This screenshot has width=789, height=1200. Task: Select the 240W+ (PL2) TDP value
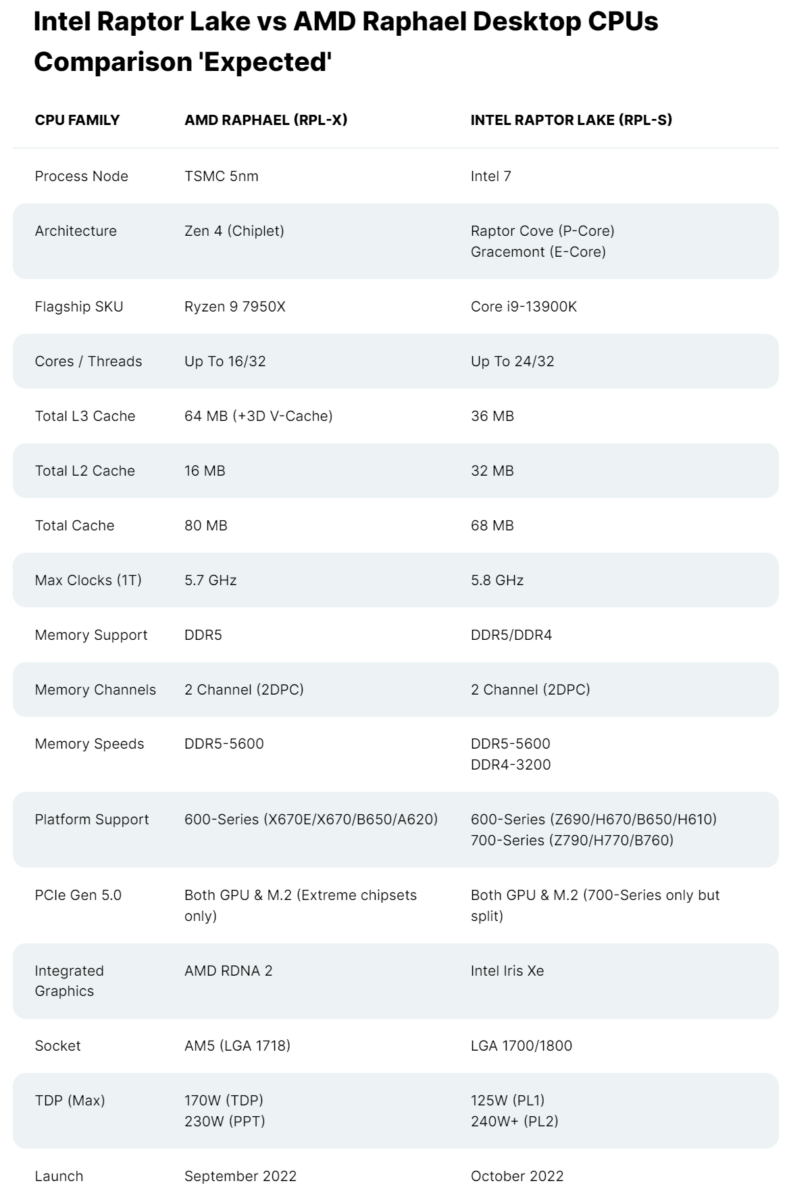(x=514, y=1122)
